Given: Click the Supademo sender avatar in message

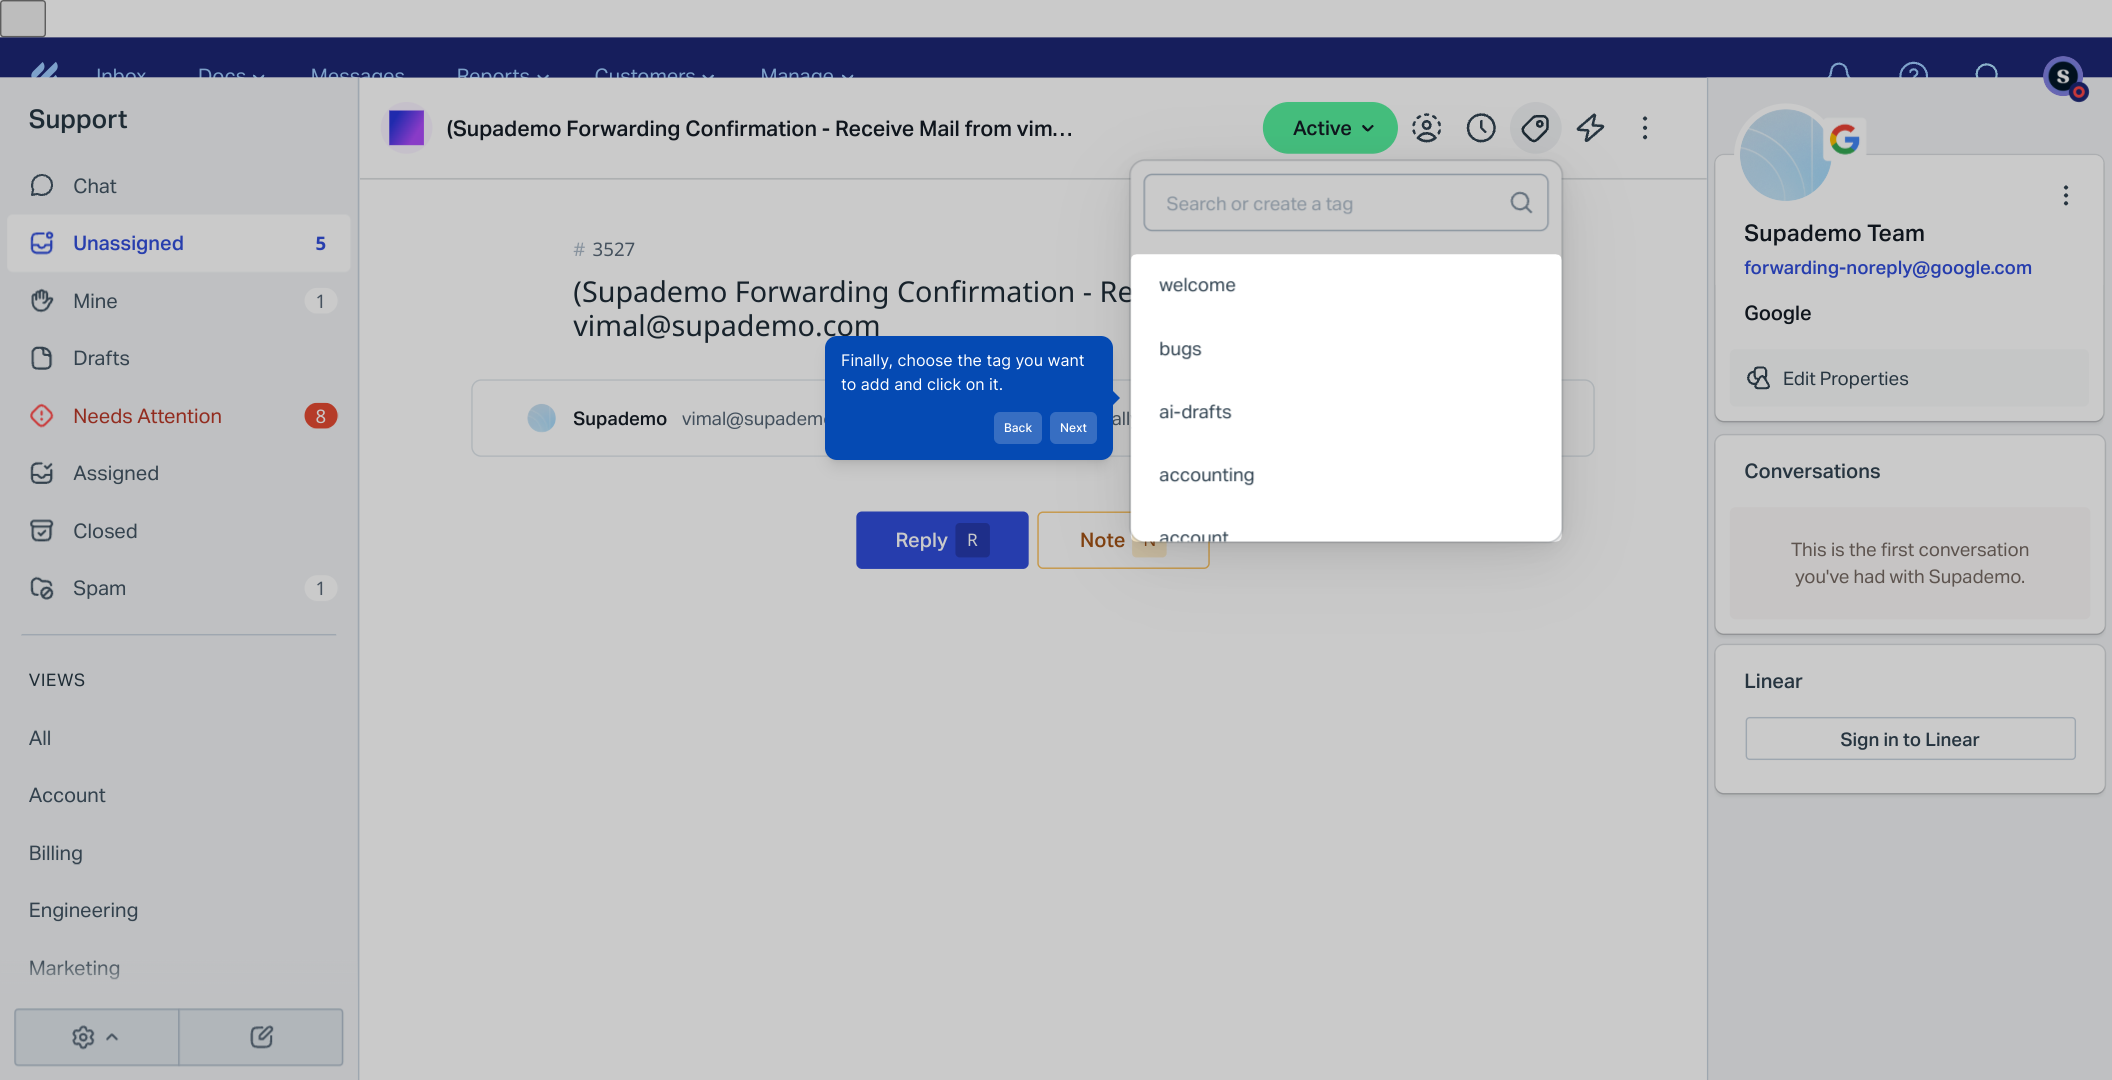Looking at the screenshot, I should [x=541, y=418].
